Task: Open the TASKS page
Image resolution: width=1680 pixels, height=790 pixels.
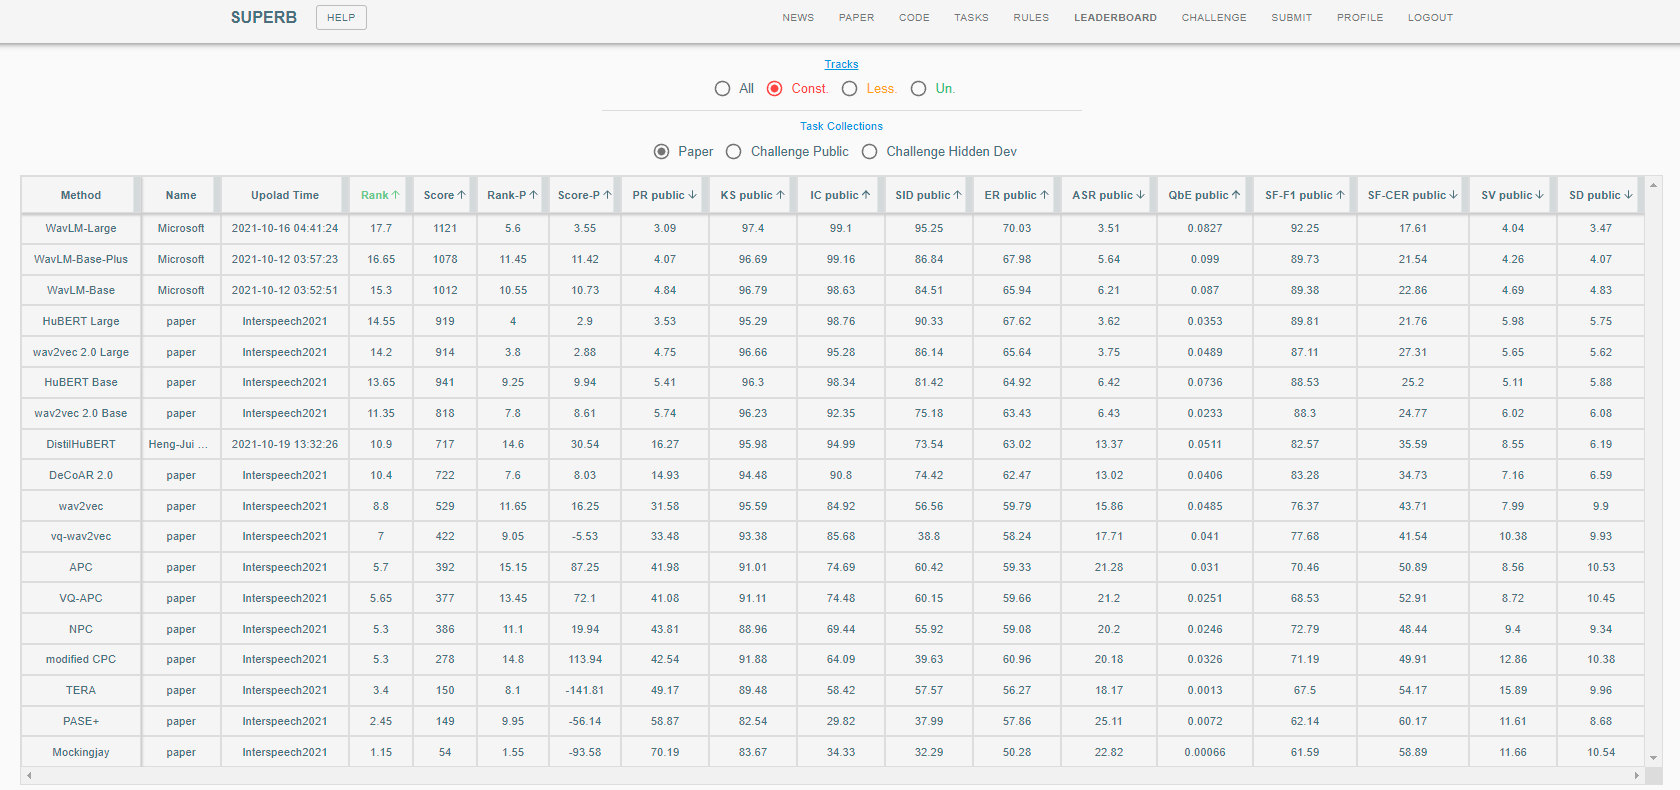Action: 971,18
